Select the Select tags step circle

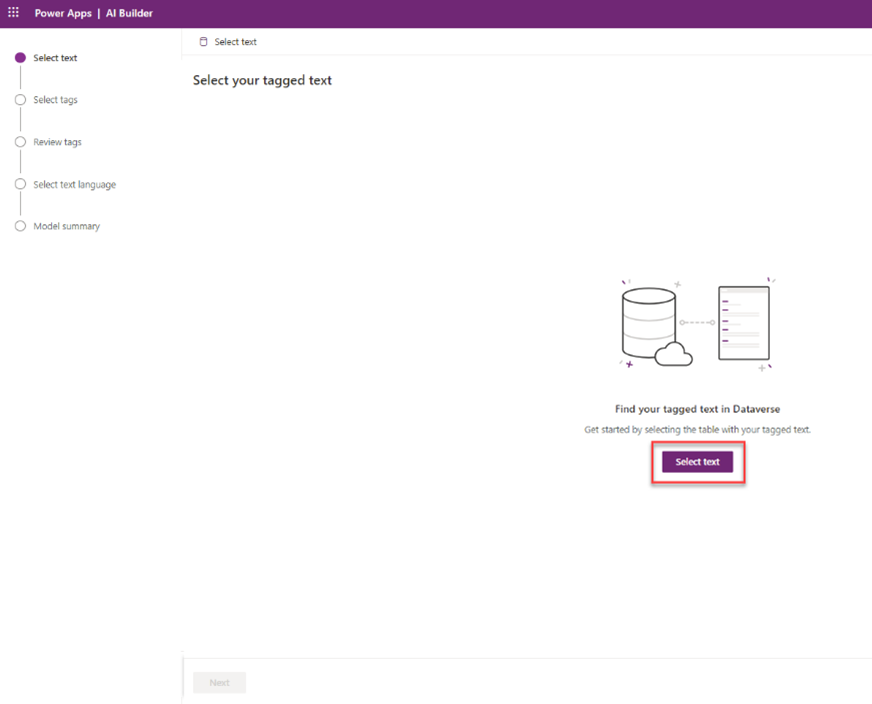point(20,99)
